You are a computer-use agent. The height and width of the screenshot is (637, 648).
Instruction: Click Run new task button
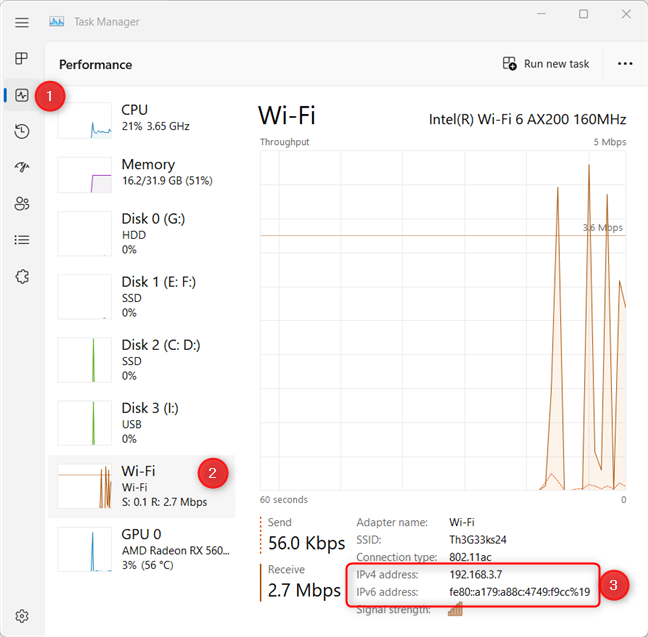pos(546,64)
